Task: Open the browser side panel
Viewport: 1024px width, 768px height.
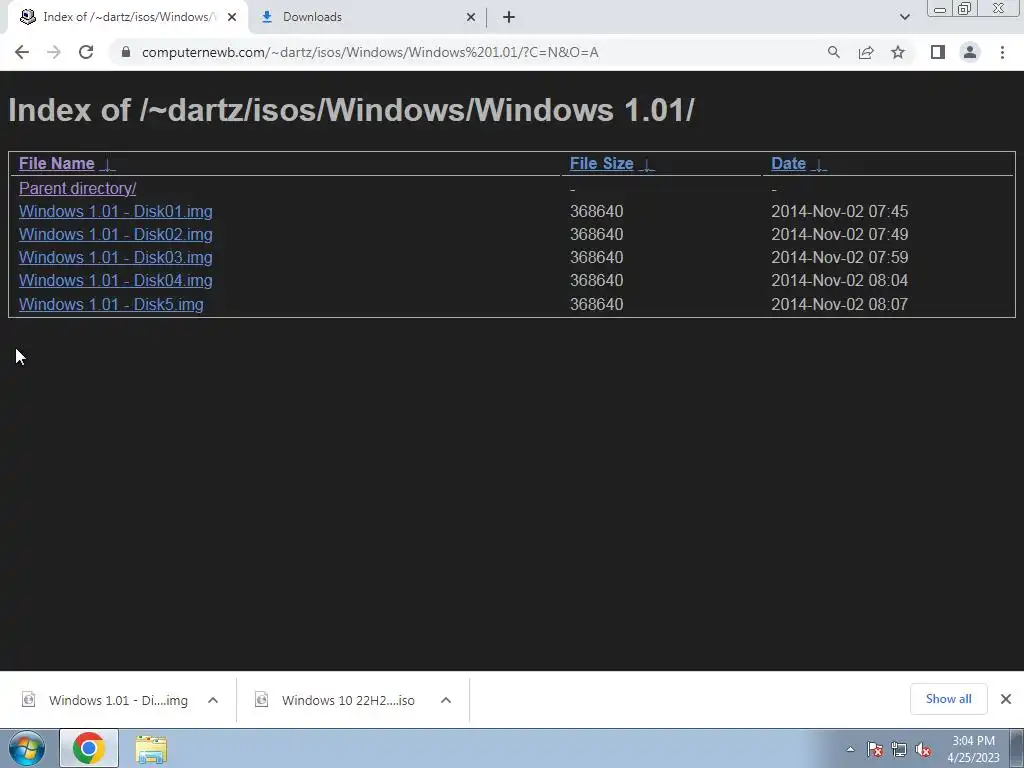Action: [x=938, y=52]
